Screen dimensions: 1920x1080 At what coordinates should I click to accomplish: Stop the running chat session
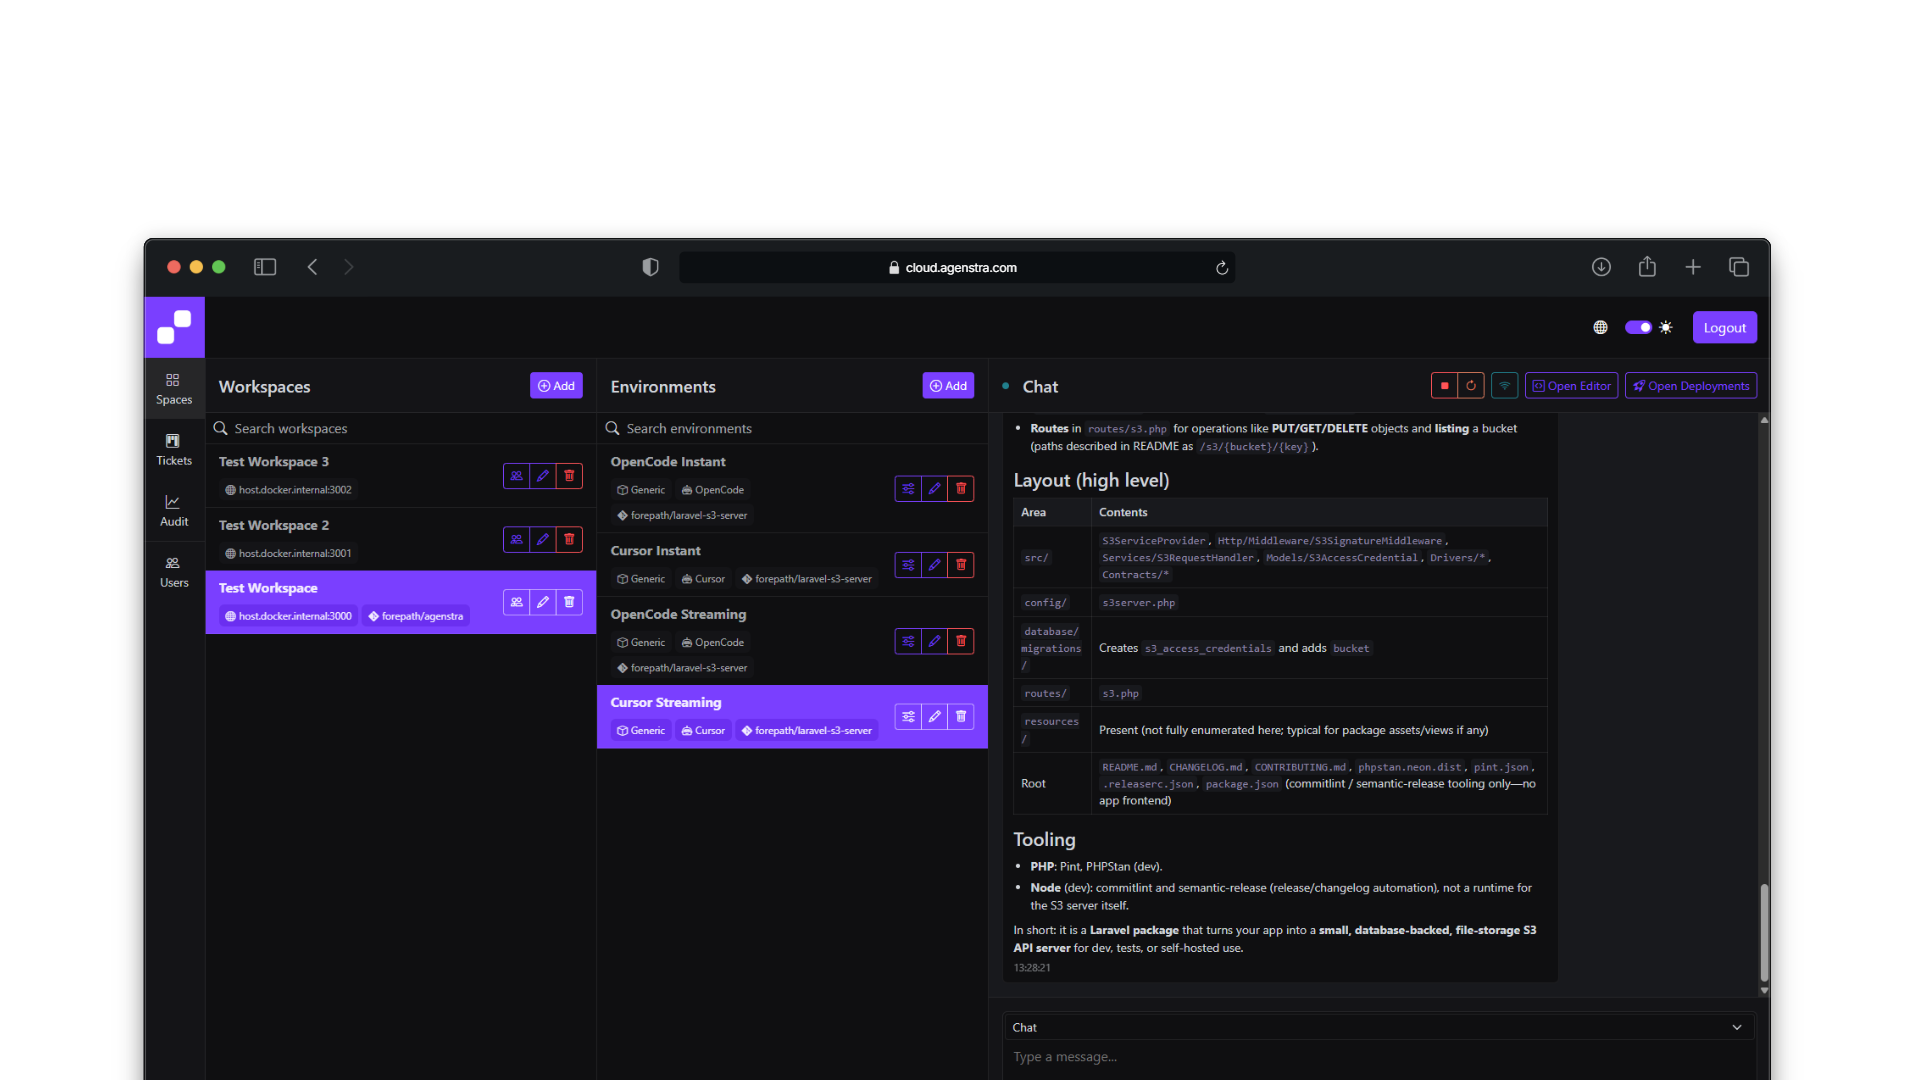tap(1444, 386)
